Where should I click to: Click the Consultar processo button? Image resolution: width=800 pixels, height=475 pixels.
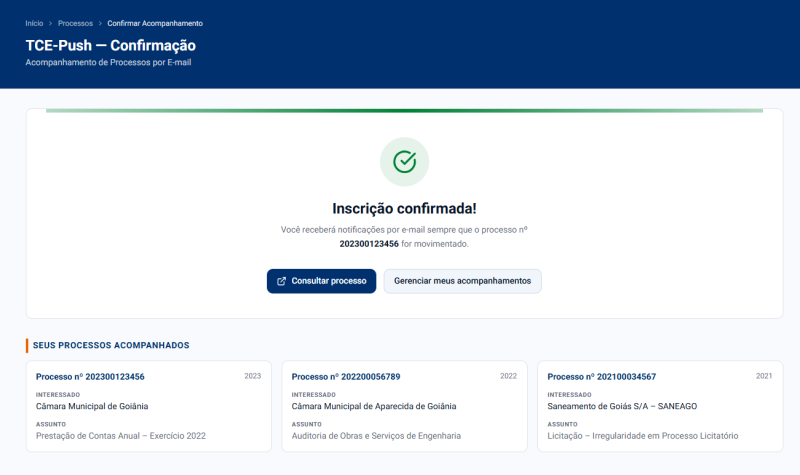click(321, 281)
